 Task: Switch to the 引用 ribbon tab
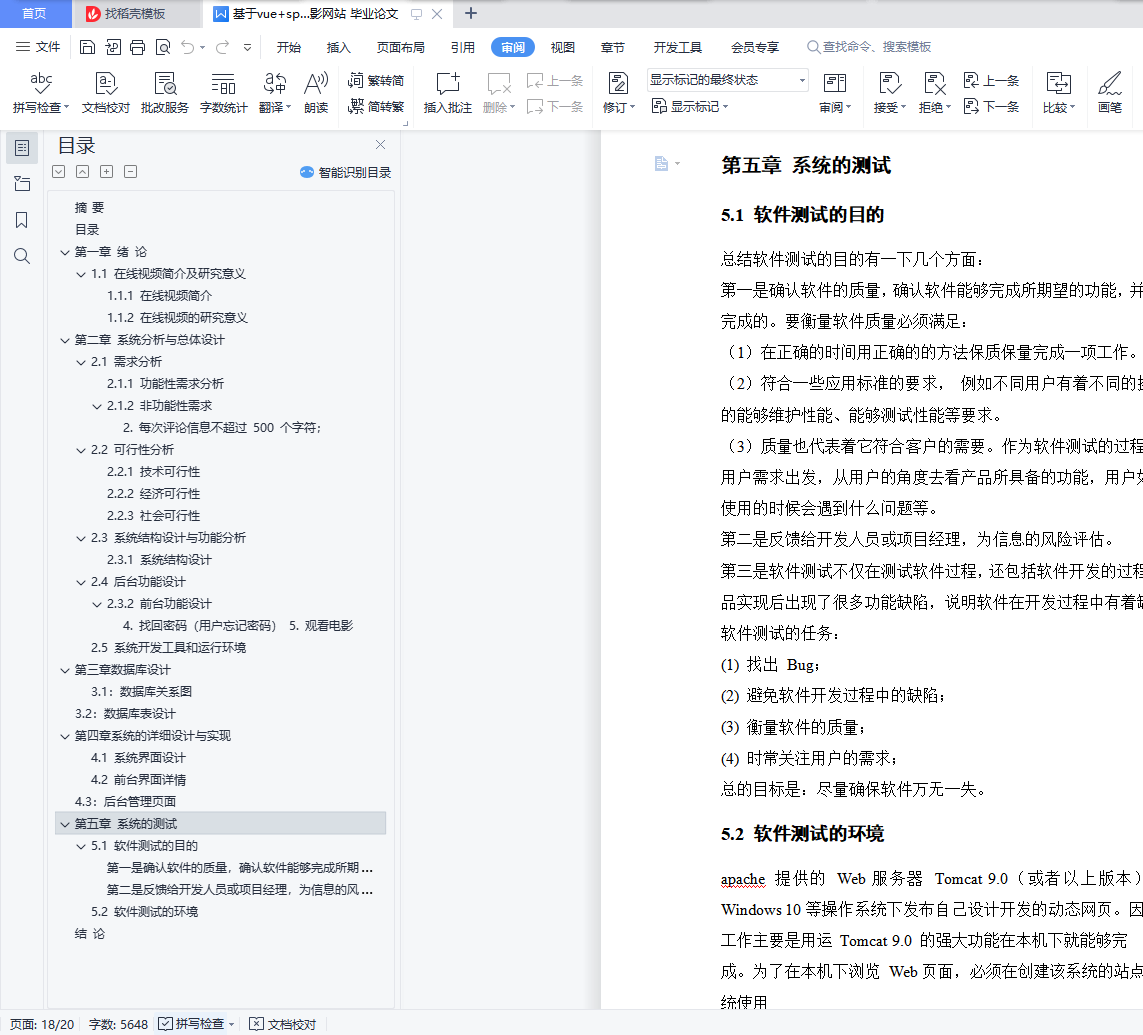(462, 47)
